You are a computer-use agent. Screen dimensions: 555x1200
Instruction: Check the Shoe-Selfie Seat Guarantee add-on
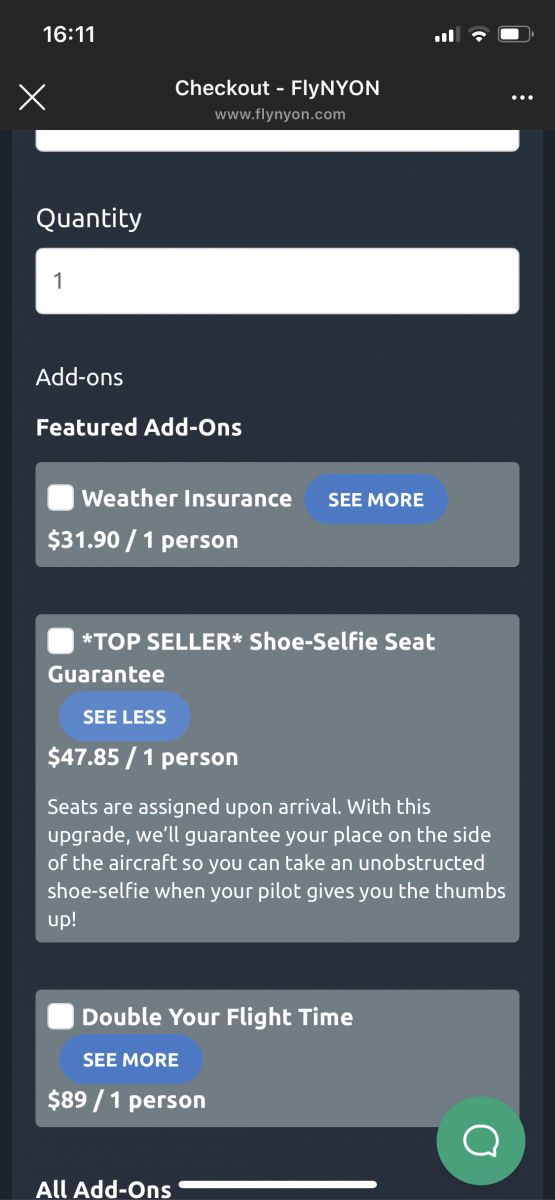pos(61,640)
